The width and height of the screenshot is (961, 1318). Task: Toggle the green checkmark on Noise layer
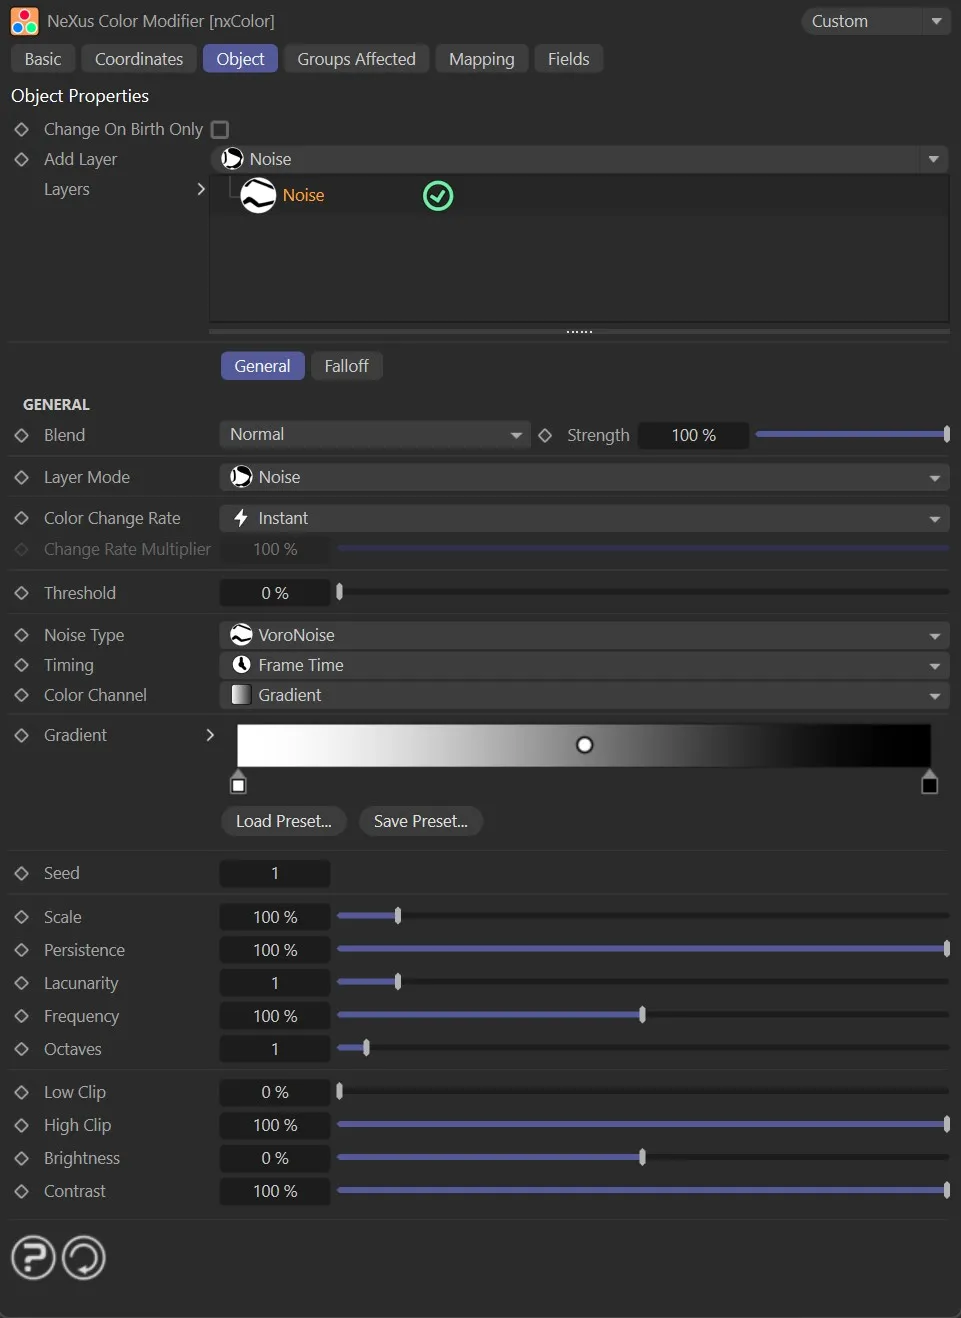(438, 196)
